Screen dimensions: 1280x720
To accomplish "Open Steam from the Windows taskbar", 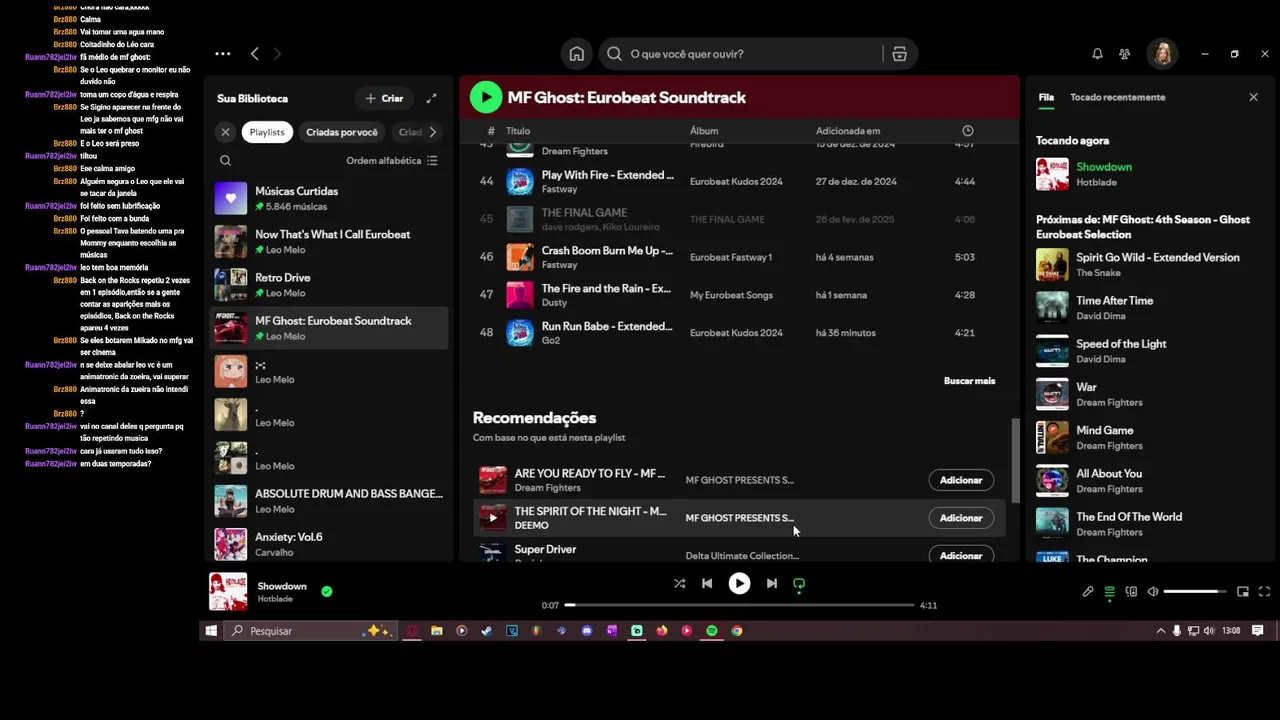I will pyautogui.click(x=486, y=631).
